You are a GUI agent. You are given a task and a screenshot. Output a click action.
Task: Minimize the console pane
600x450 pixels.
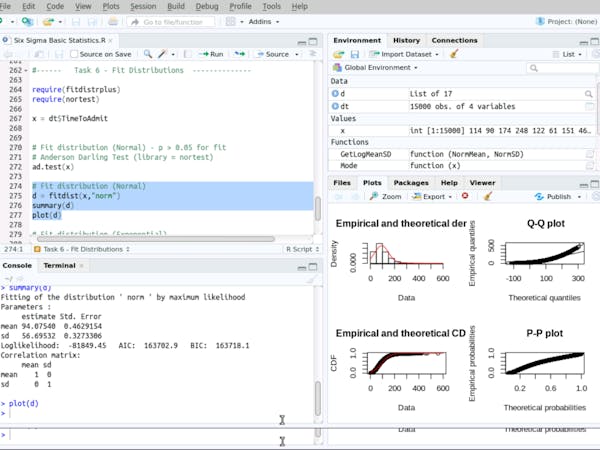(302, 267)
